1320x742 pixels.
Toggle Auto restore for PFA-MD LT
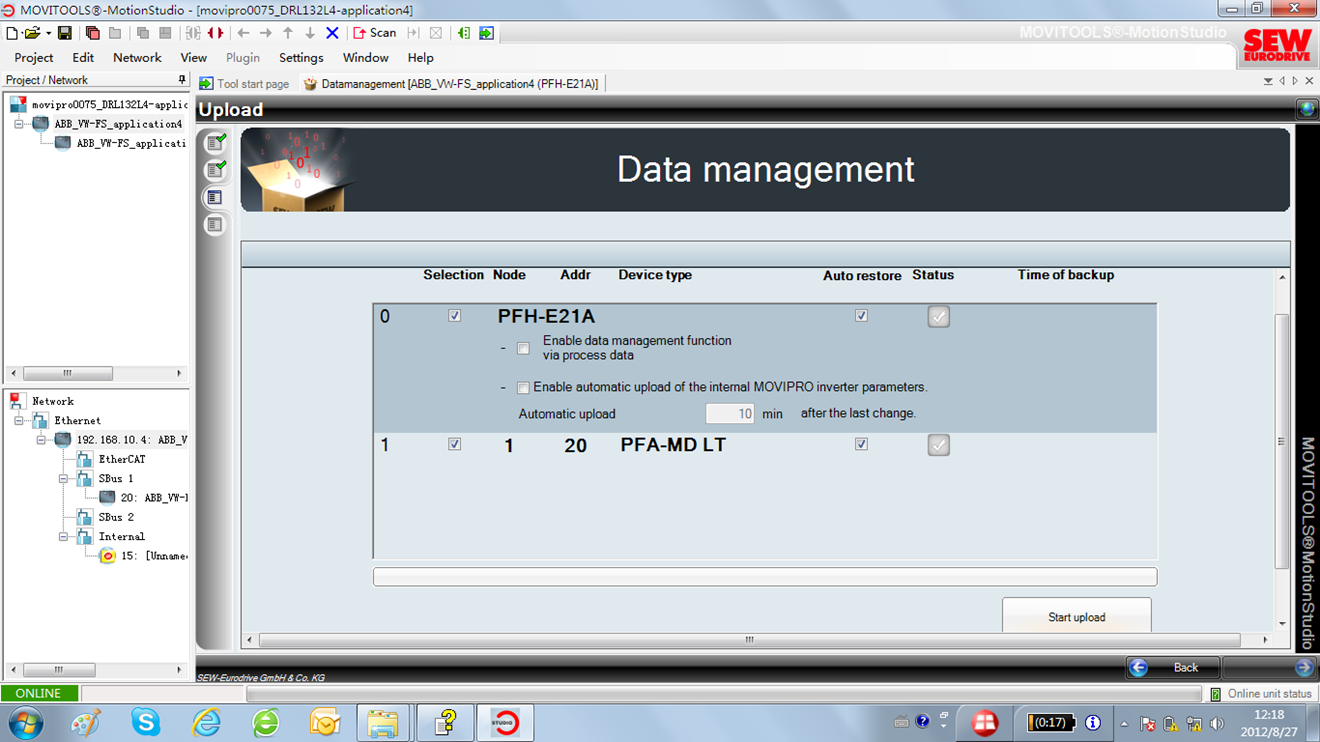click(x=861, y=444)
